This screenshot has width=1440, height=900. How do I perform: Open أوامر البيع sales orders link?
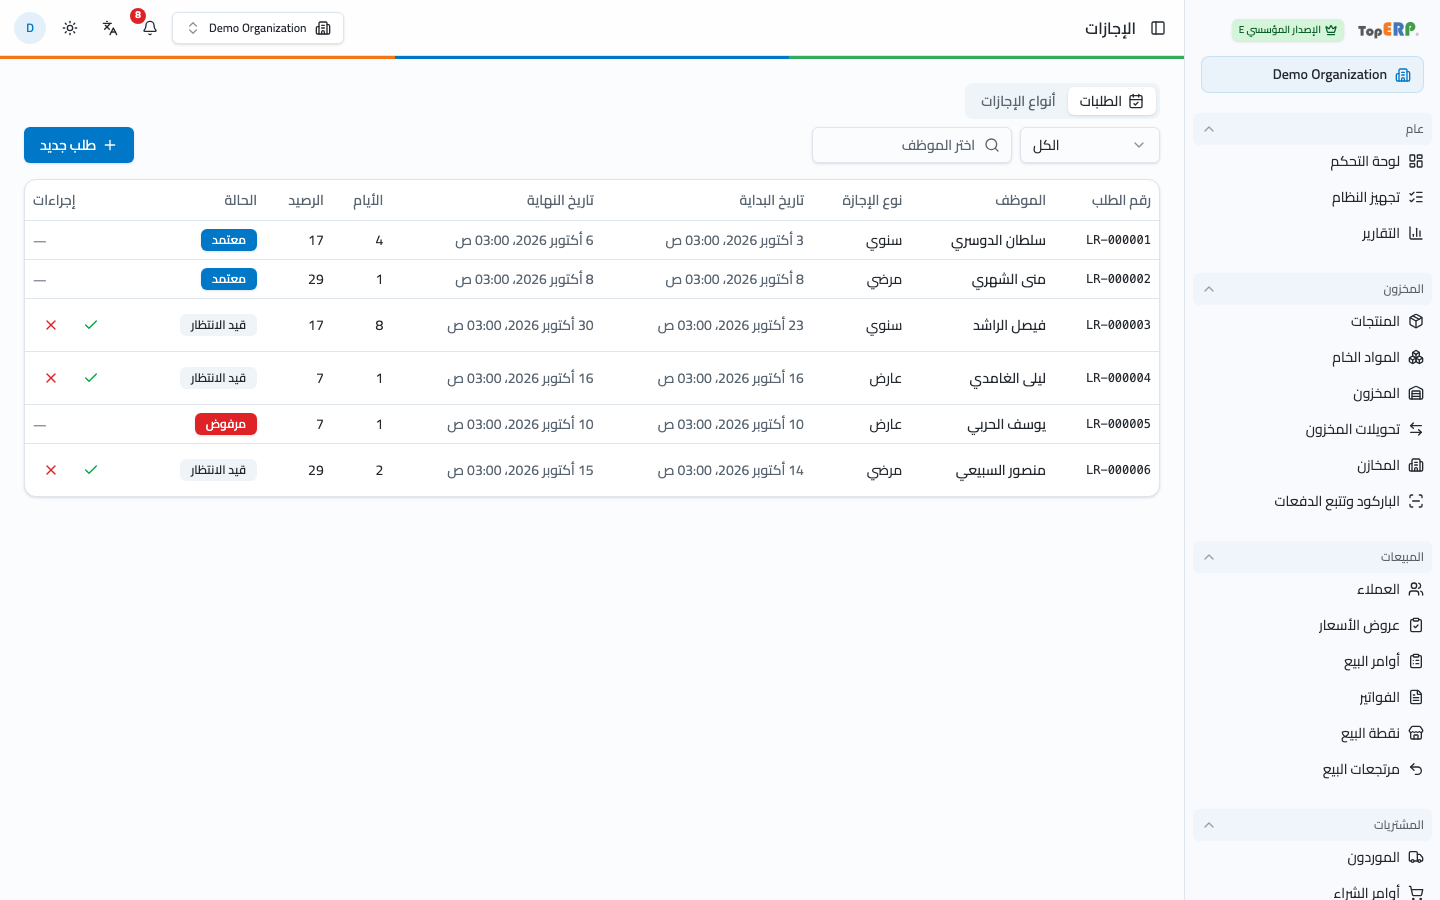pyautogui.click(x=1312, y=661)
